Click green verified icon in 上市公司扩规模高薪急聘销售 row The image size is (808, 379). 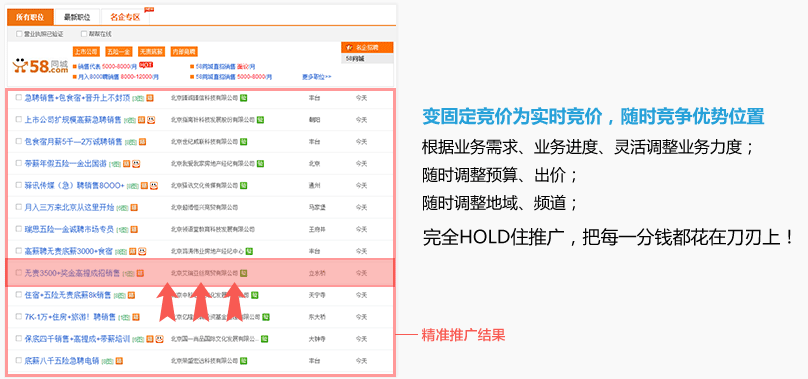point(261,120)
